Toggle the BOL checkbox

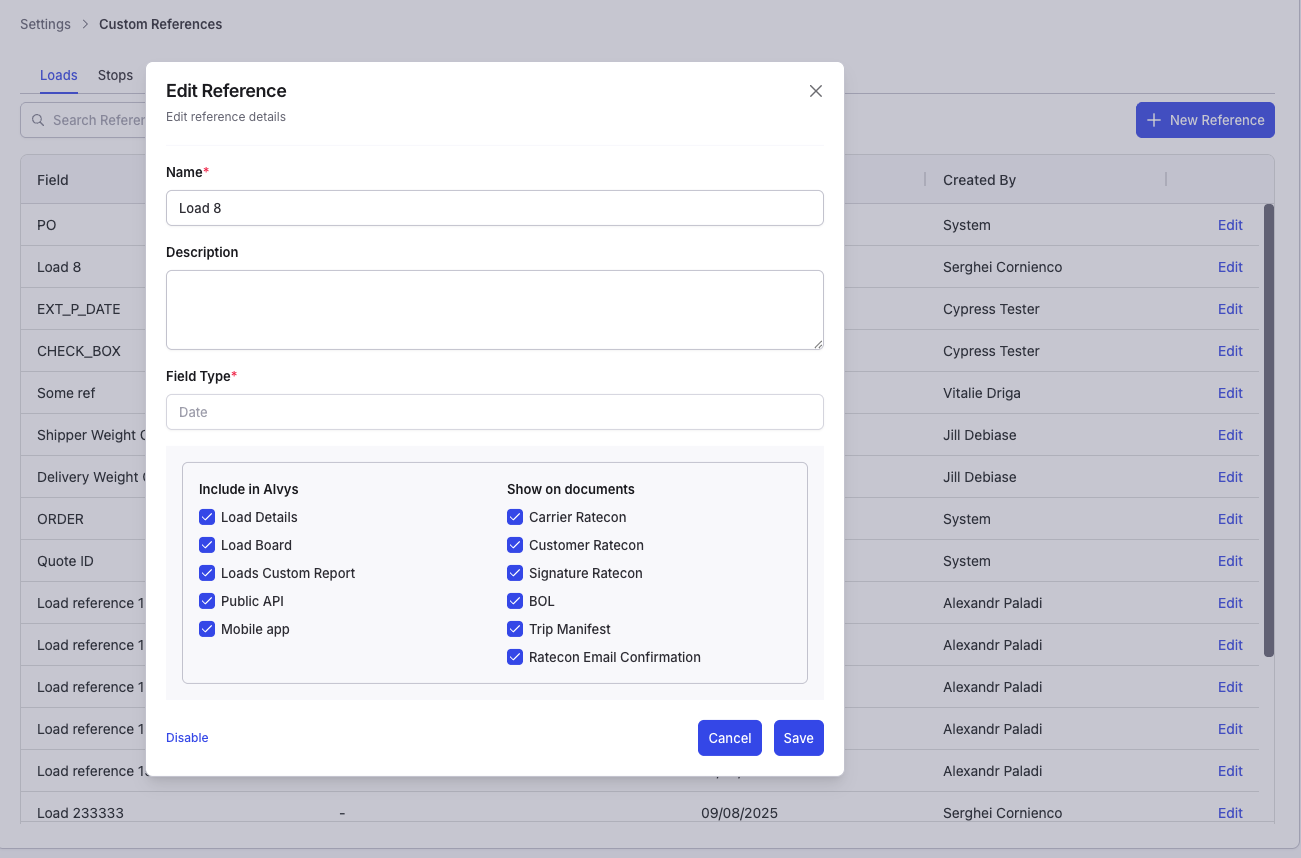click(515, 601)
